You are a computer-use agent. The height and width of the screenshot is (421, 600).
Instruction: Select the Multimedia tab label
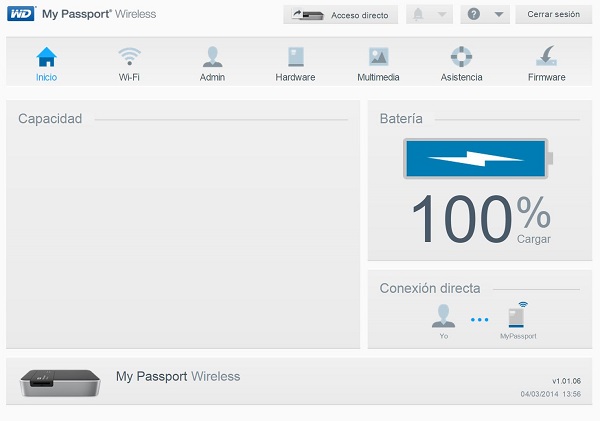[x=378, y=77]
